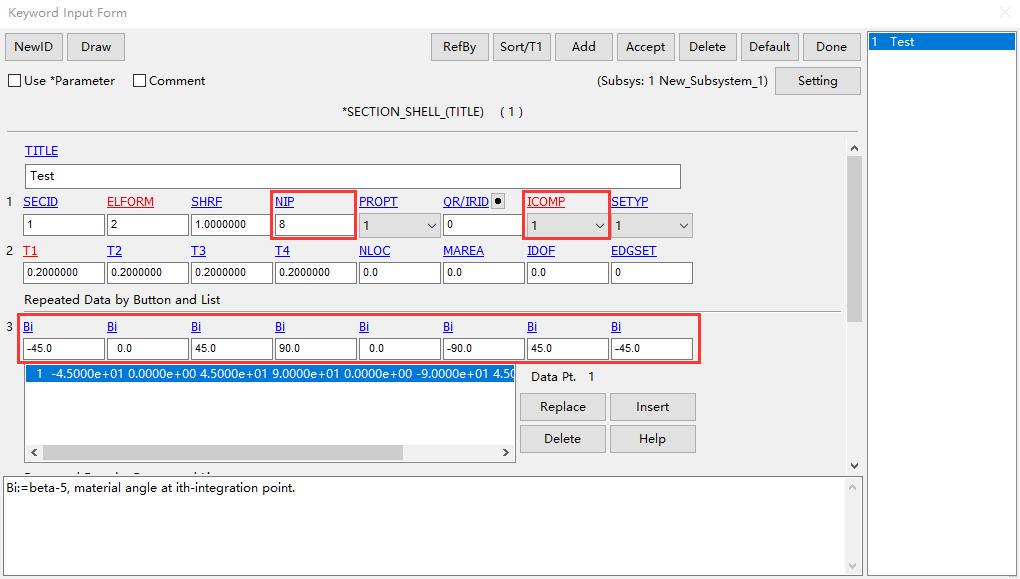Click the NewID button
Screen dimensions: 1020x579
pos(34,47)
